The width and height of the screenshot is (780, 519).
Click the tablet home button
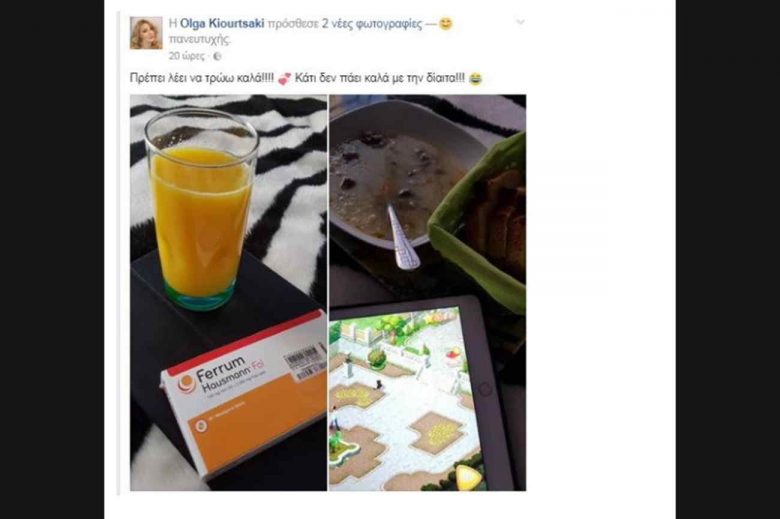pyautogui.click(x=485, y=390)
